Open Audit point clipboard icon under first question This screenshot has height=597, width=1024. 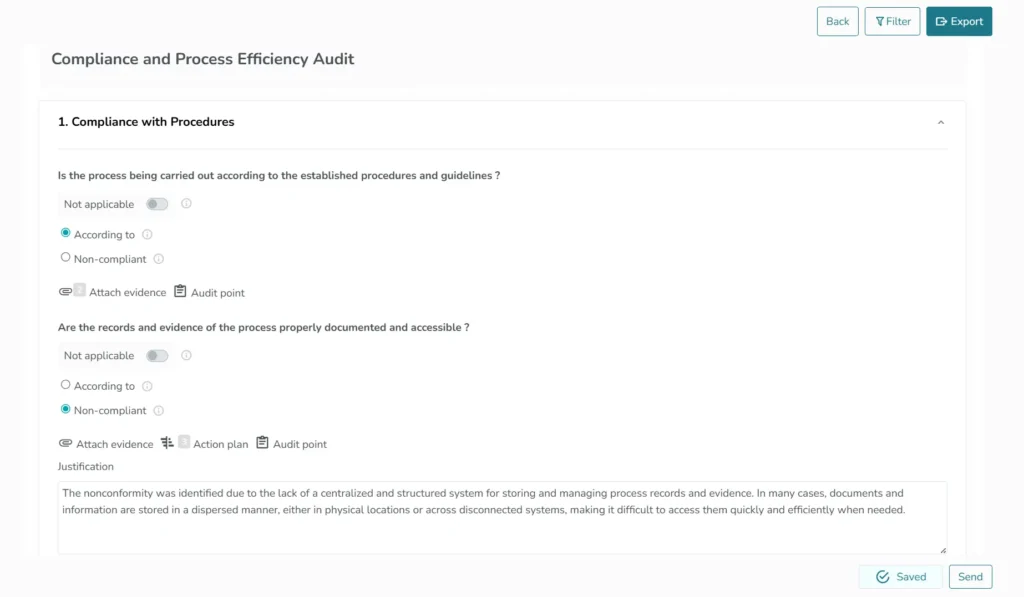click(x=180, y=292)
